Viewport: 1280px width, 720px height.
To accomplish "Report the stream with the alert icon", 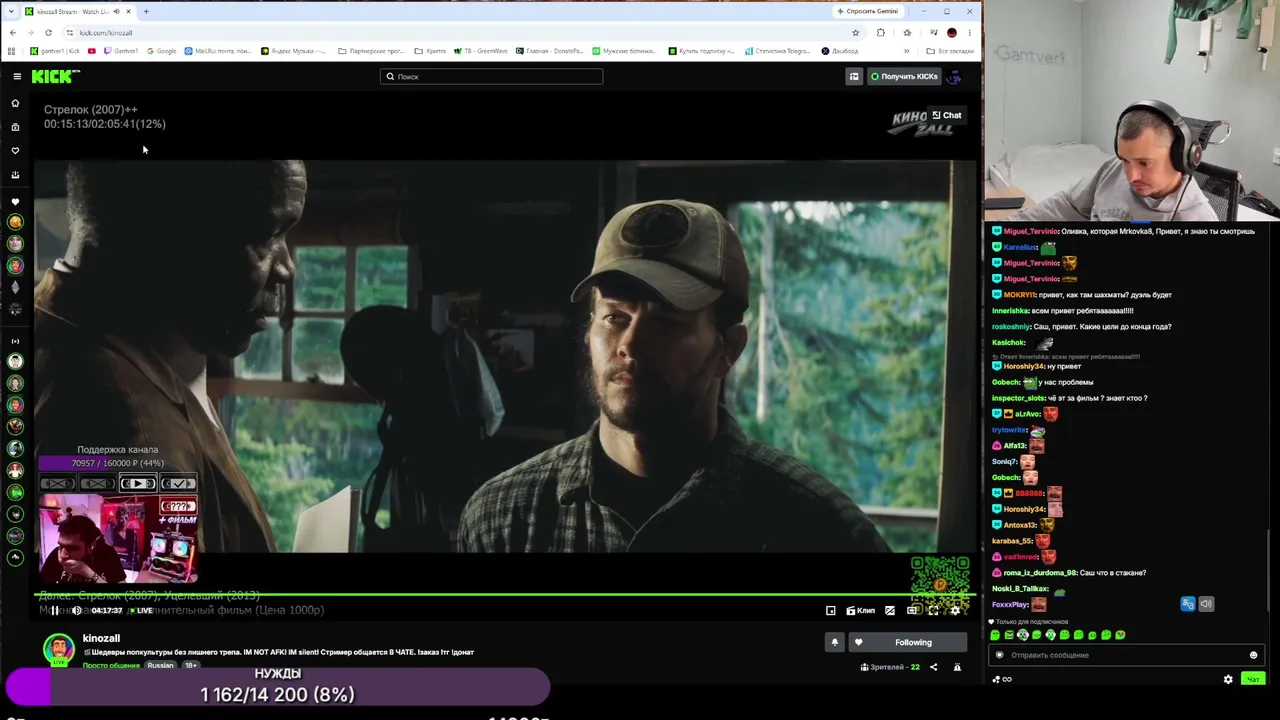I will pos(957,667).
